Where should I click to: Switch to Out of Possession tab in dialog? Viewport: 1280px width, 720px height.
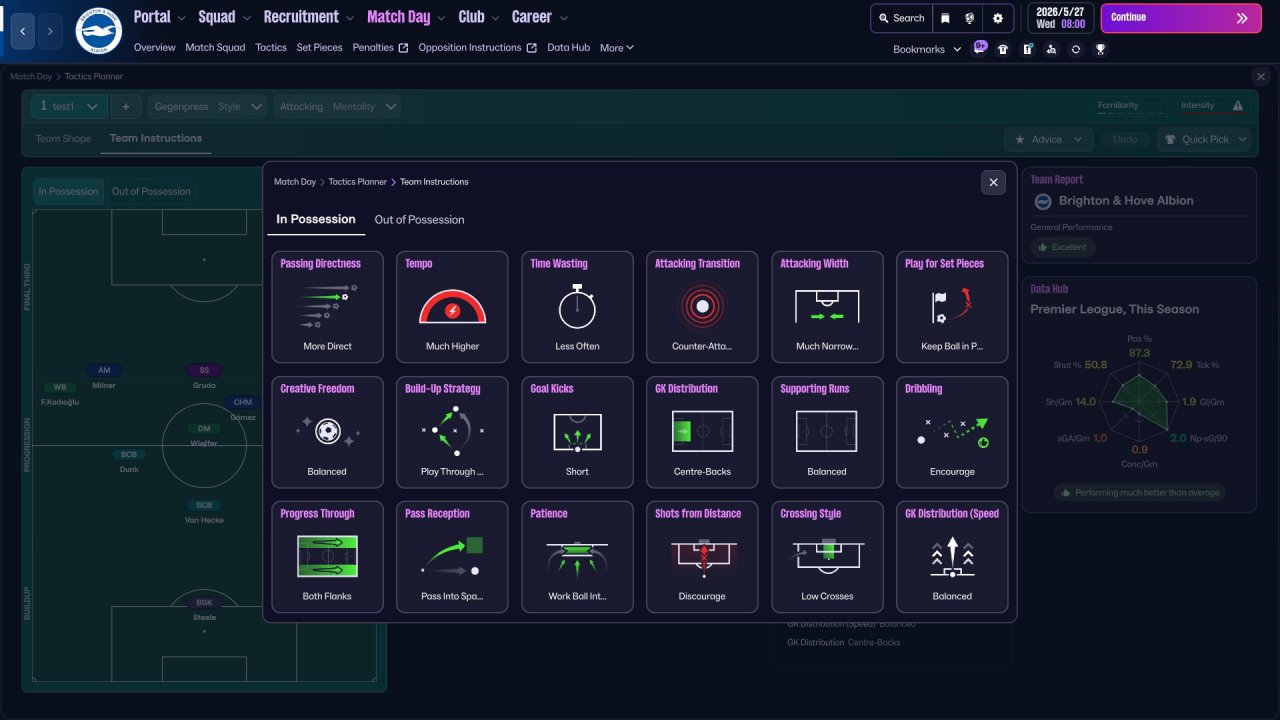(419, 219)
